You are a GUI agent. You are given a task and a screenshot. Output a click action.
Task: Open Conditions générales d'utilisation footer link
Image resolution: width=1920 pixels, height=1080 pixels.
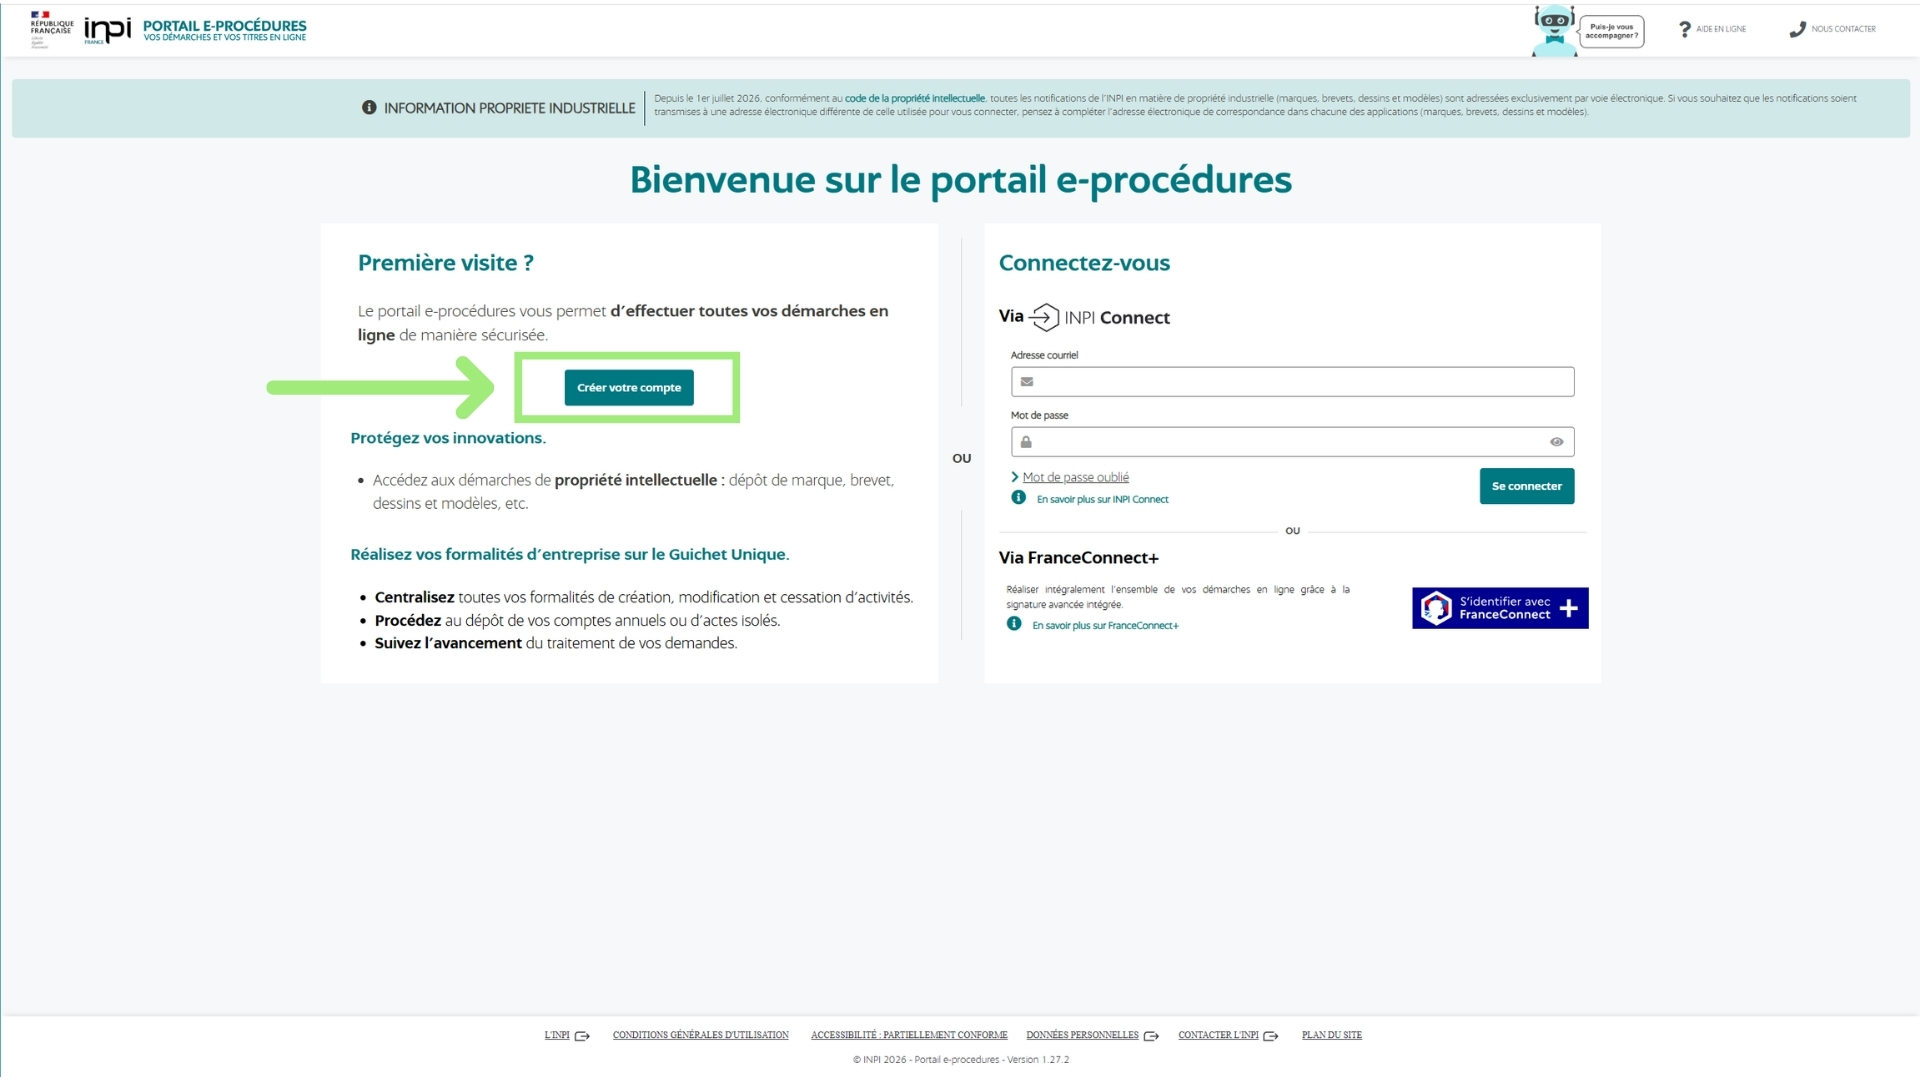(x=700, y=1035)
